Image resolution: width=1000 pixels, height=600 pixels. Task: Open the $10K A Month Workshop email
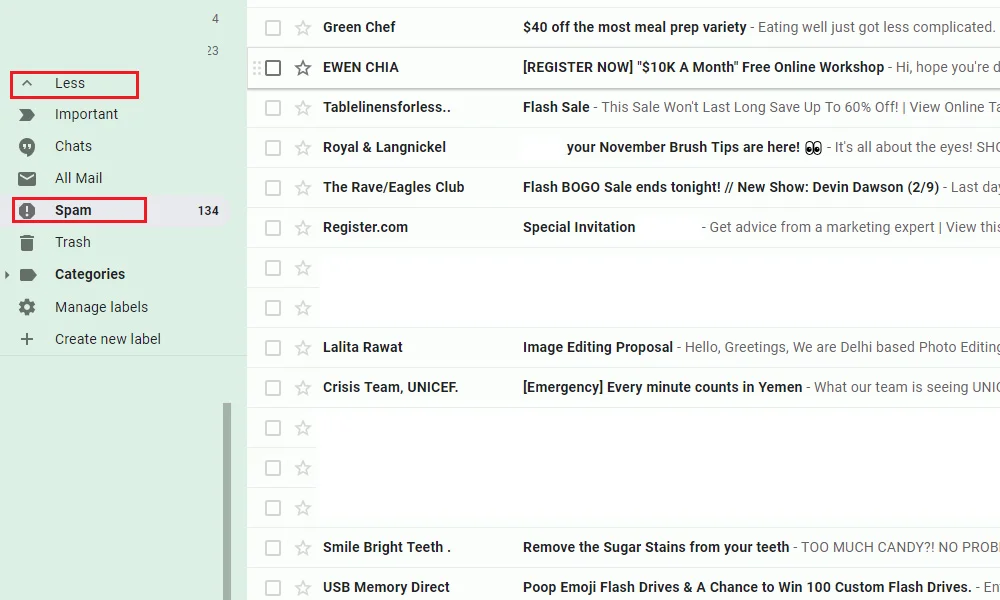[703, 67]
